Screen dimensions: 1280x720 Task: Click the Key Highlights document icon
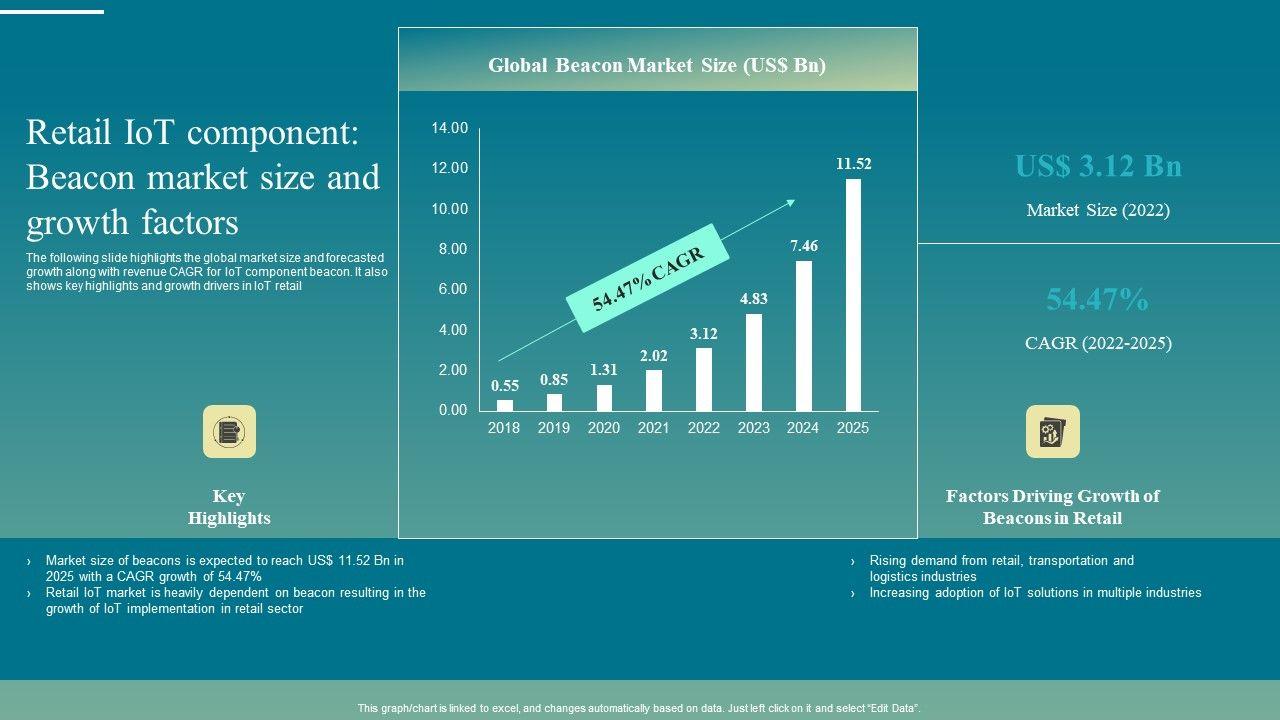coord(229,432)
